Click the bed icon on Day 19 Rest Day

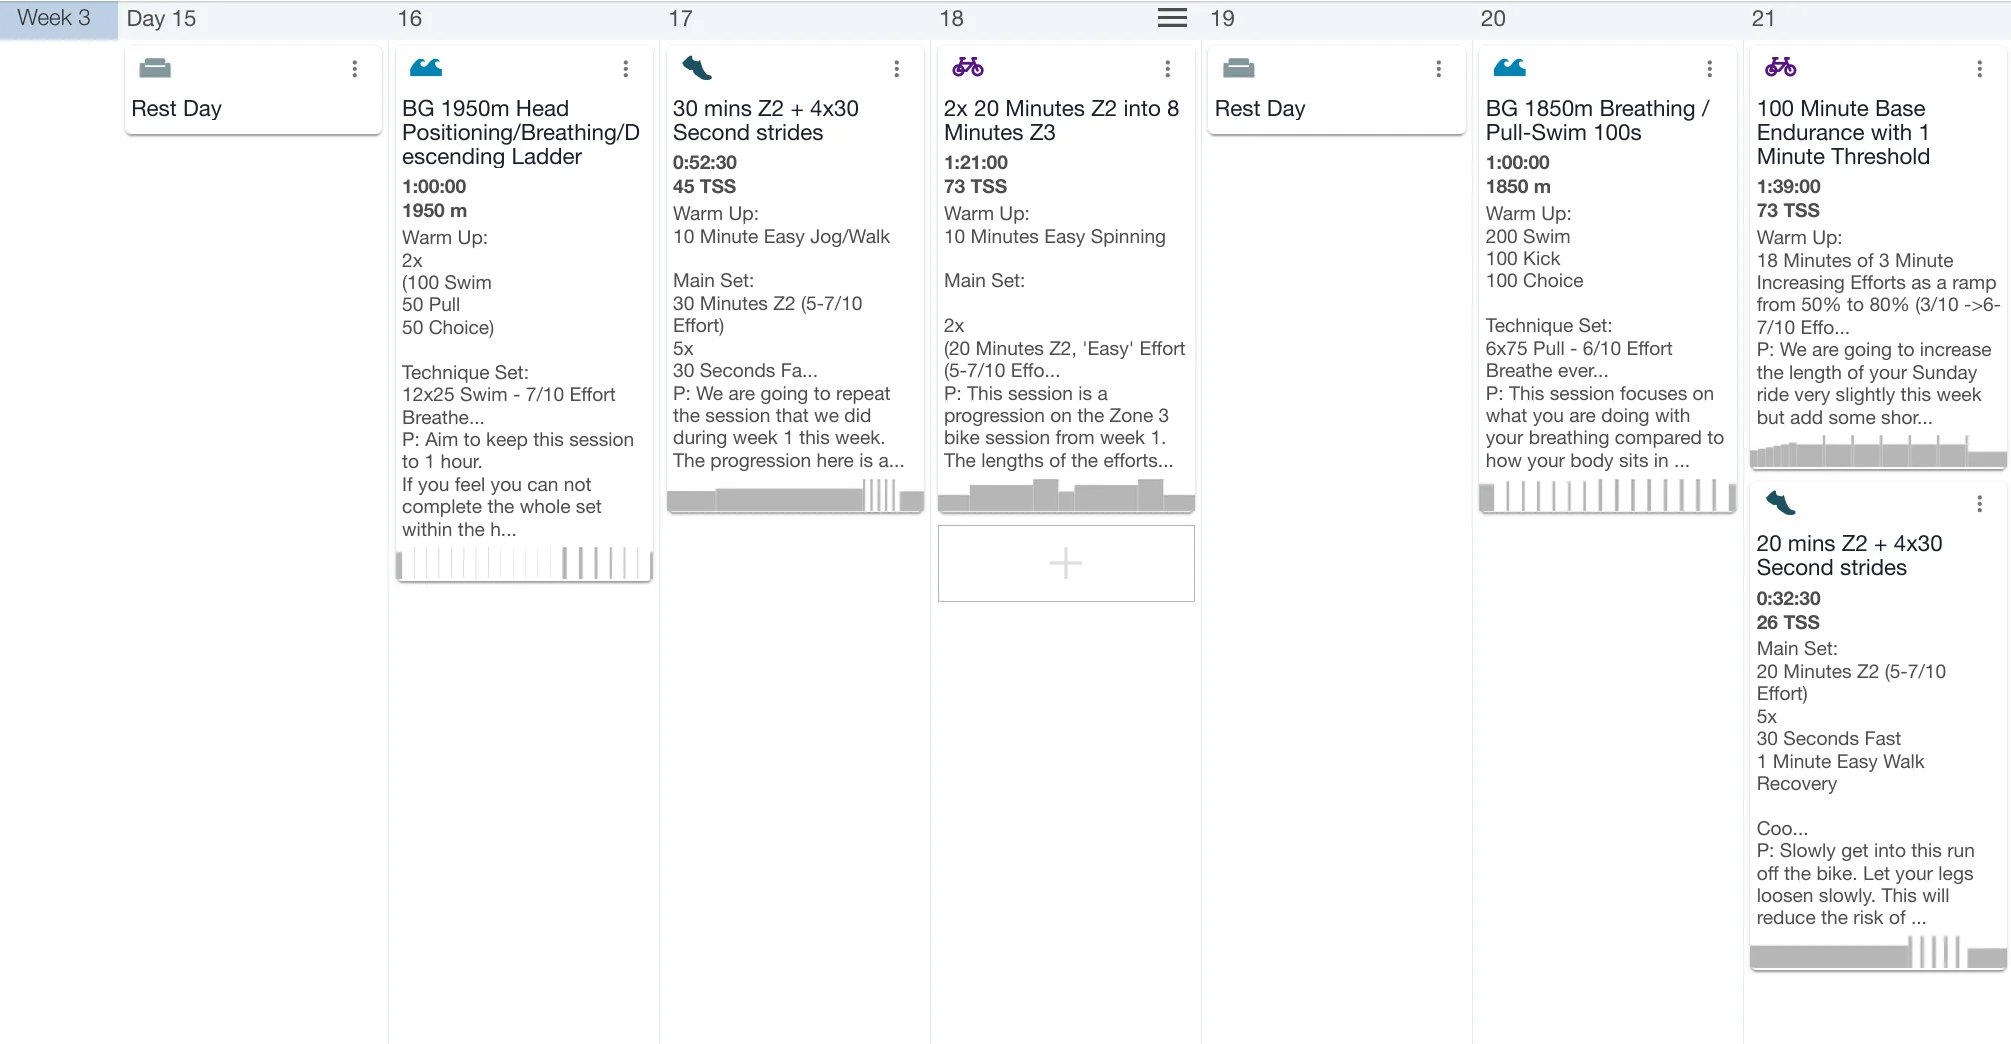(x=1238, y=68)
